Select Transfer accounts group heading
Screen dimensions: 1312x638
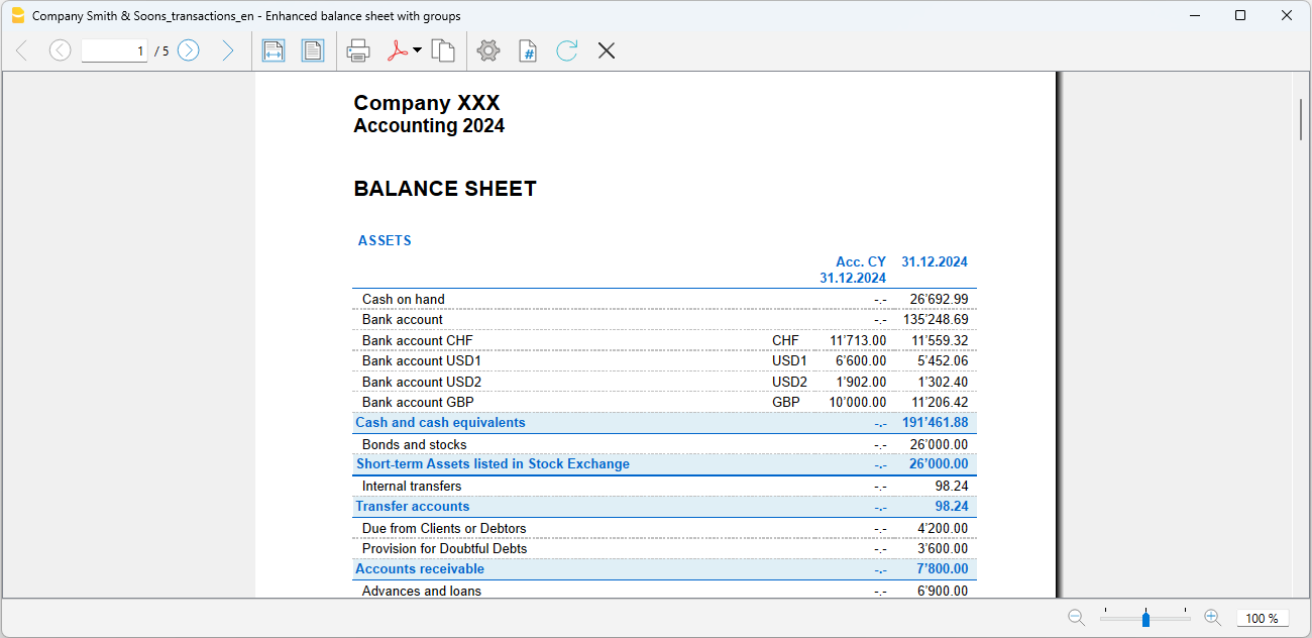[x=413, y=506]
